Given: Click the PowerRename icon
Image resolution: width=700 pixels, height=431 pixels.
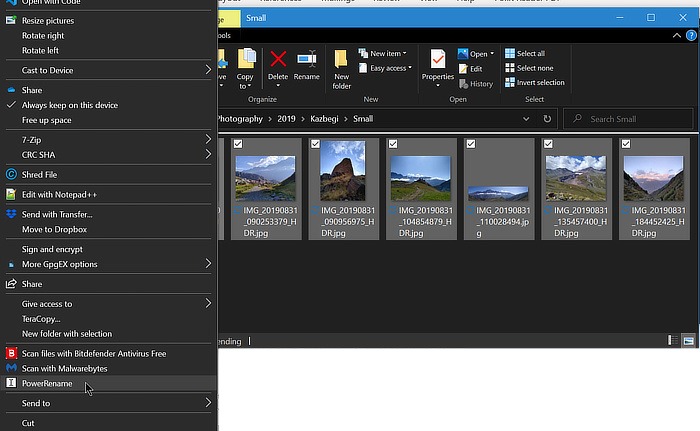Looking at the screenshot, I should (x=11, y=383).
